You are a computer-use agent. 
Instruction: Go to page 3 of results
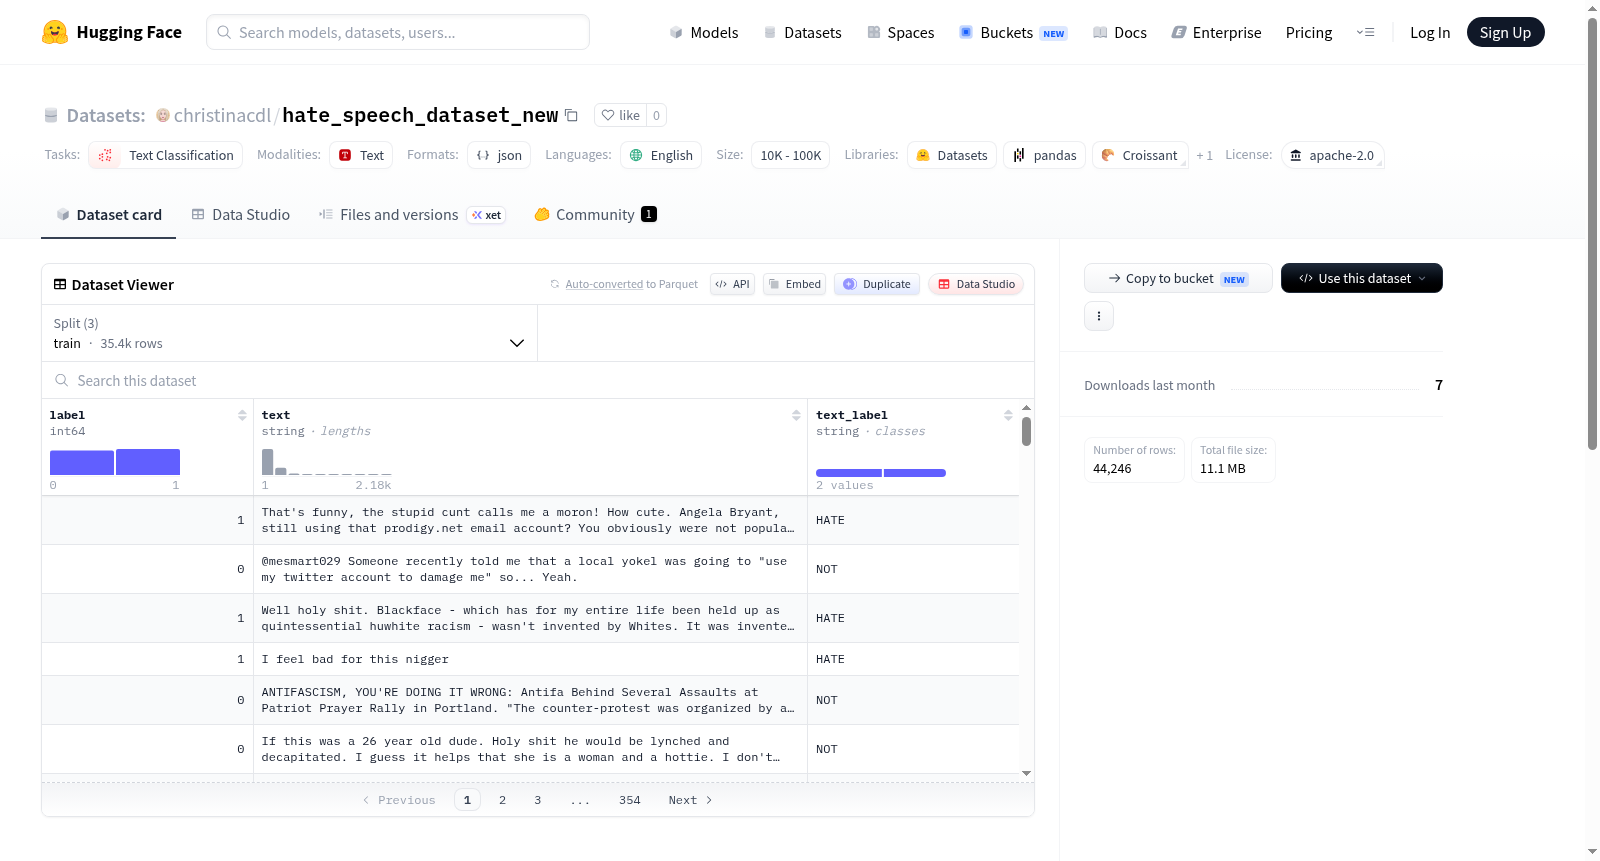point(537,800)
